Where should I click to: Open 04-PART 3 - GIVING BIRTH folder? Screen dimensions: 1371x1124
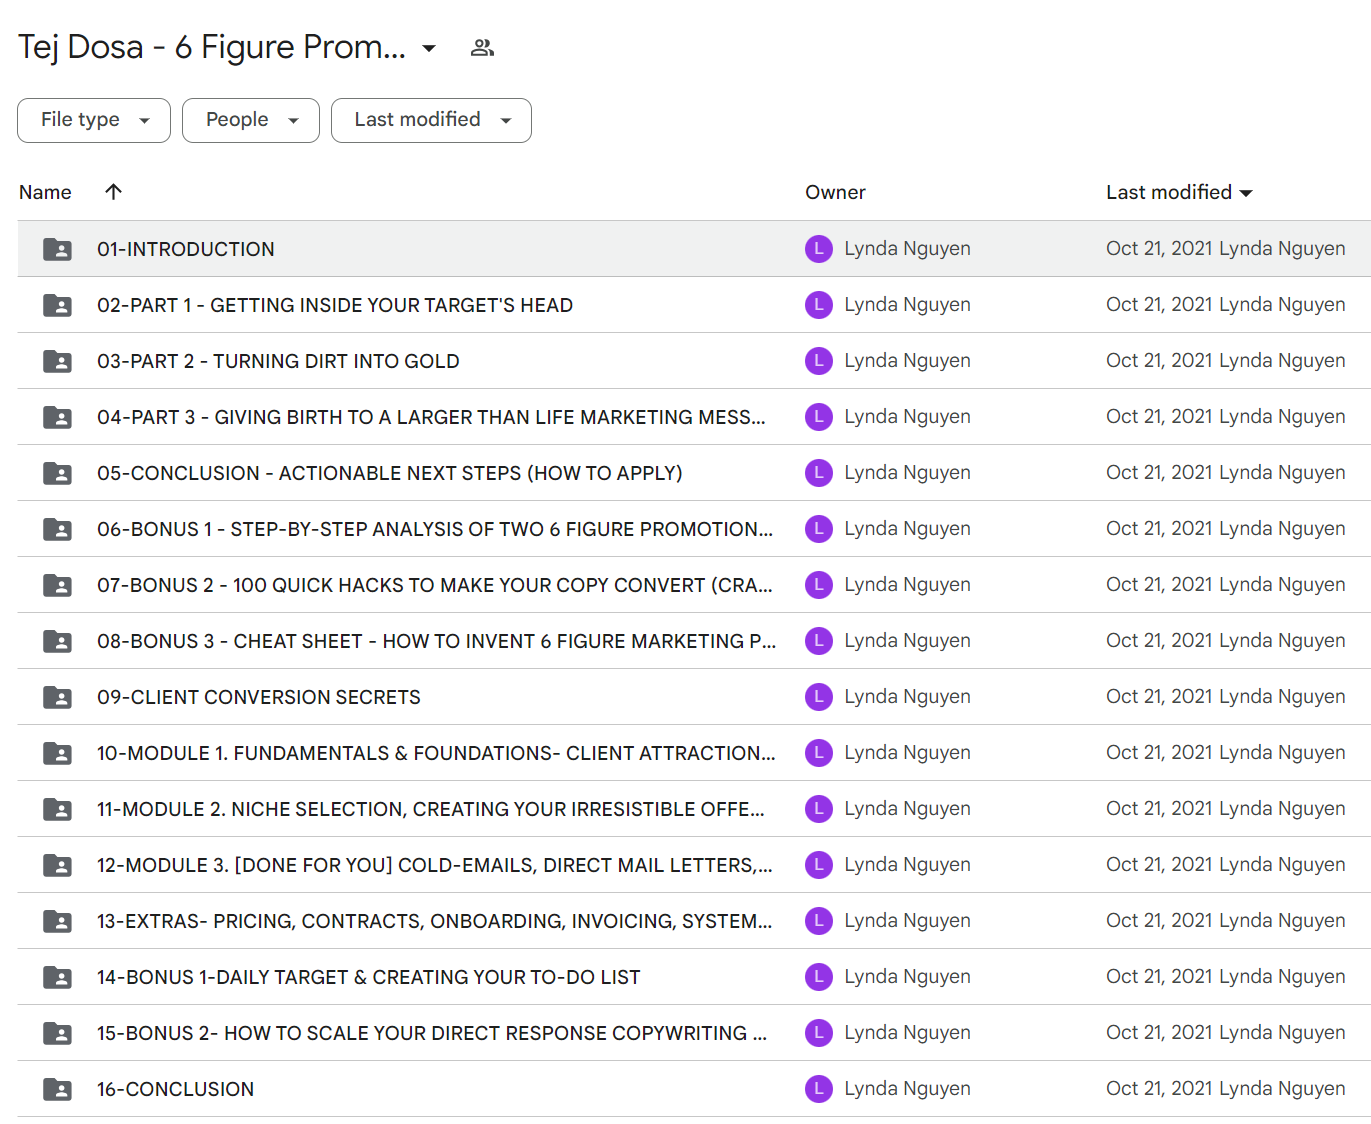431,417
